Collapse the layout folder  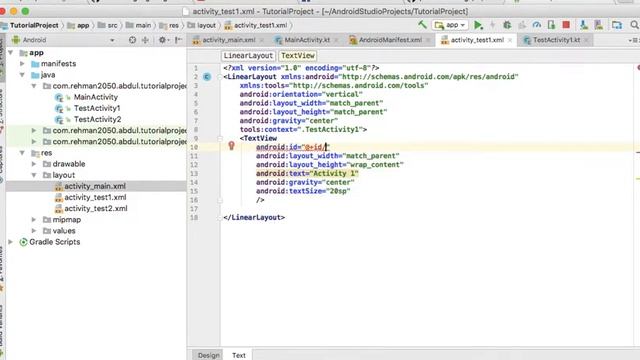[34, 175]
